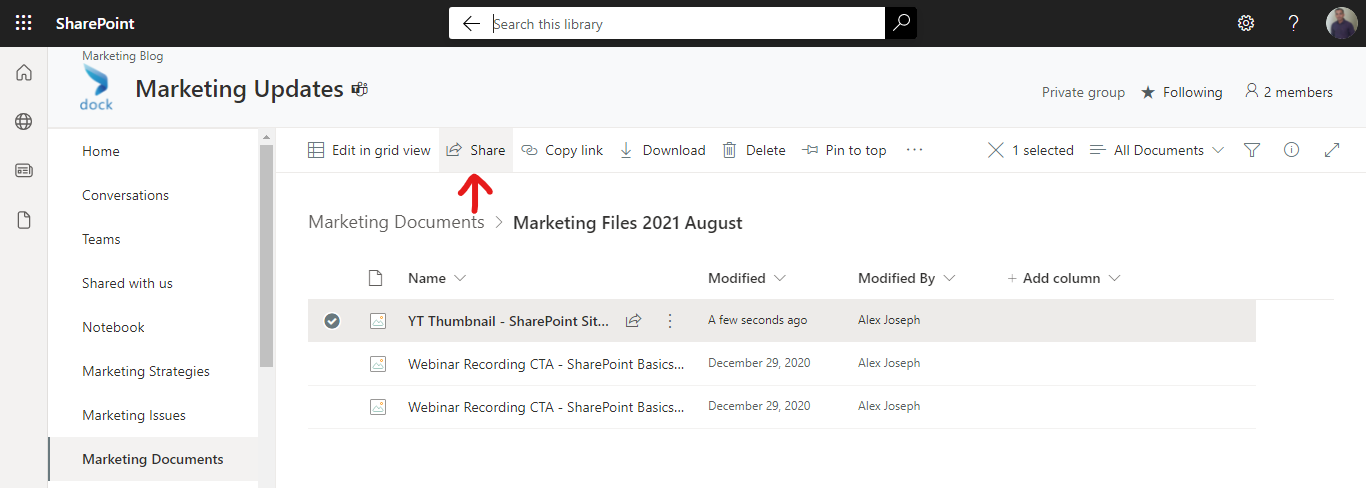Click the SharePoint title in header
1366x488 pixels.
tap(95, 23)
